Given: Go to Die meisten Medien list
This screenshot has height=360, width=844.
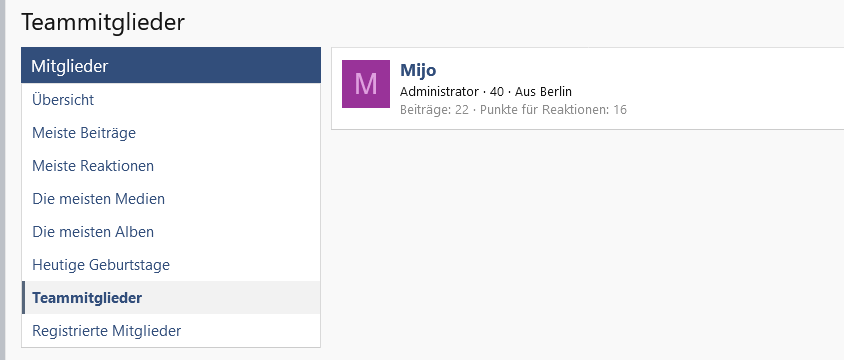Looking at the screenshot, I should point(99,199).
